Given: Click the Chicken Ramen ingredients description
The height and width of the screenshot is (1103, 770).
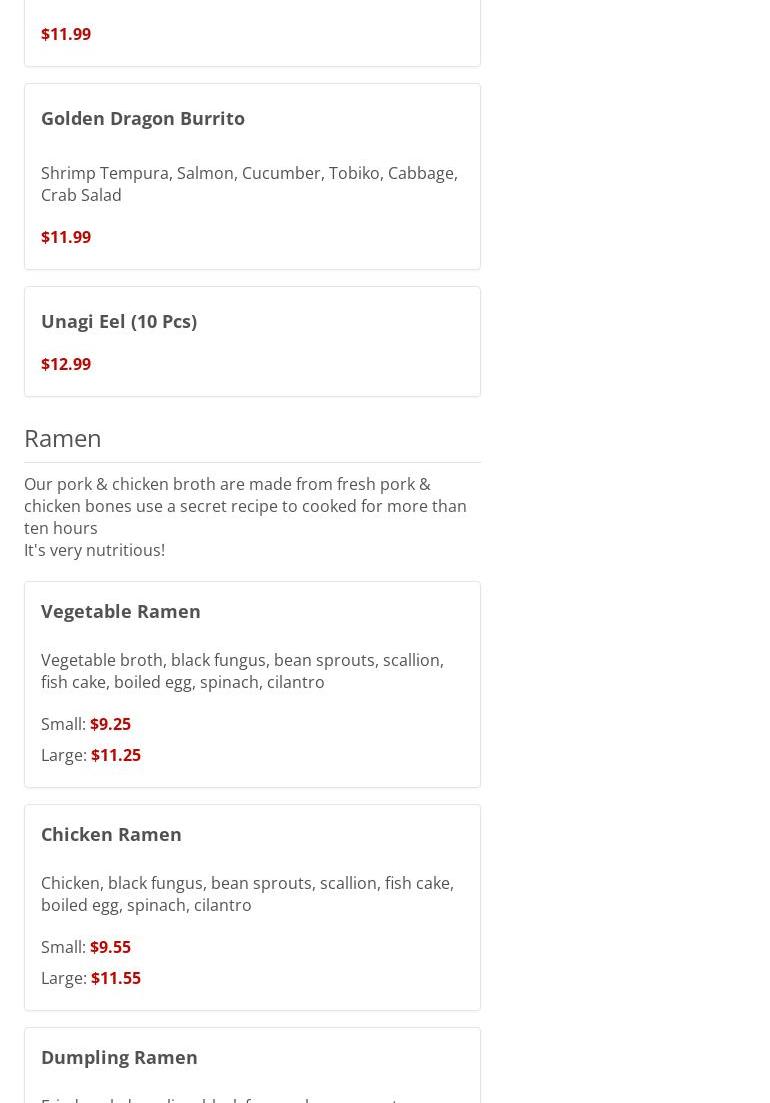Looking at the screenshot, I should [248, 894].
